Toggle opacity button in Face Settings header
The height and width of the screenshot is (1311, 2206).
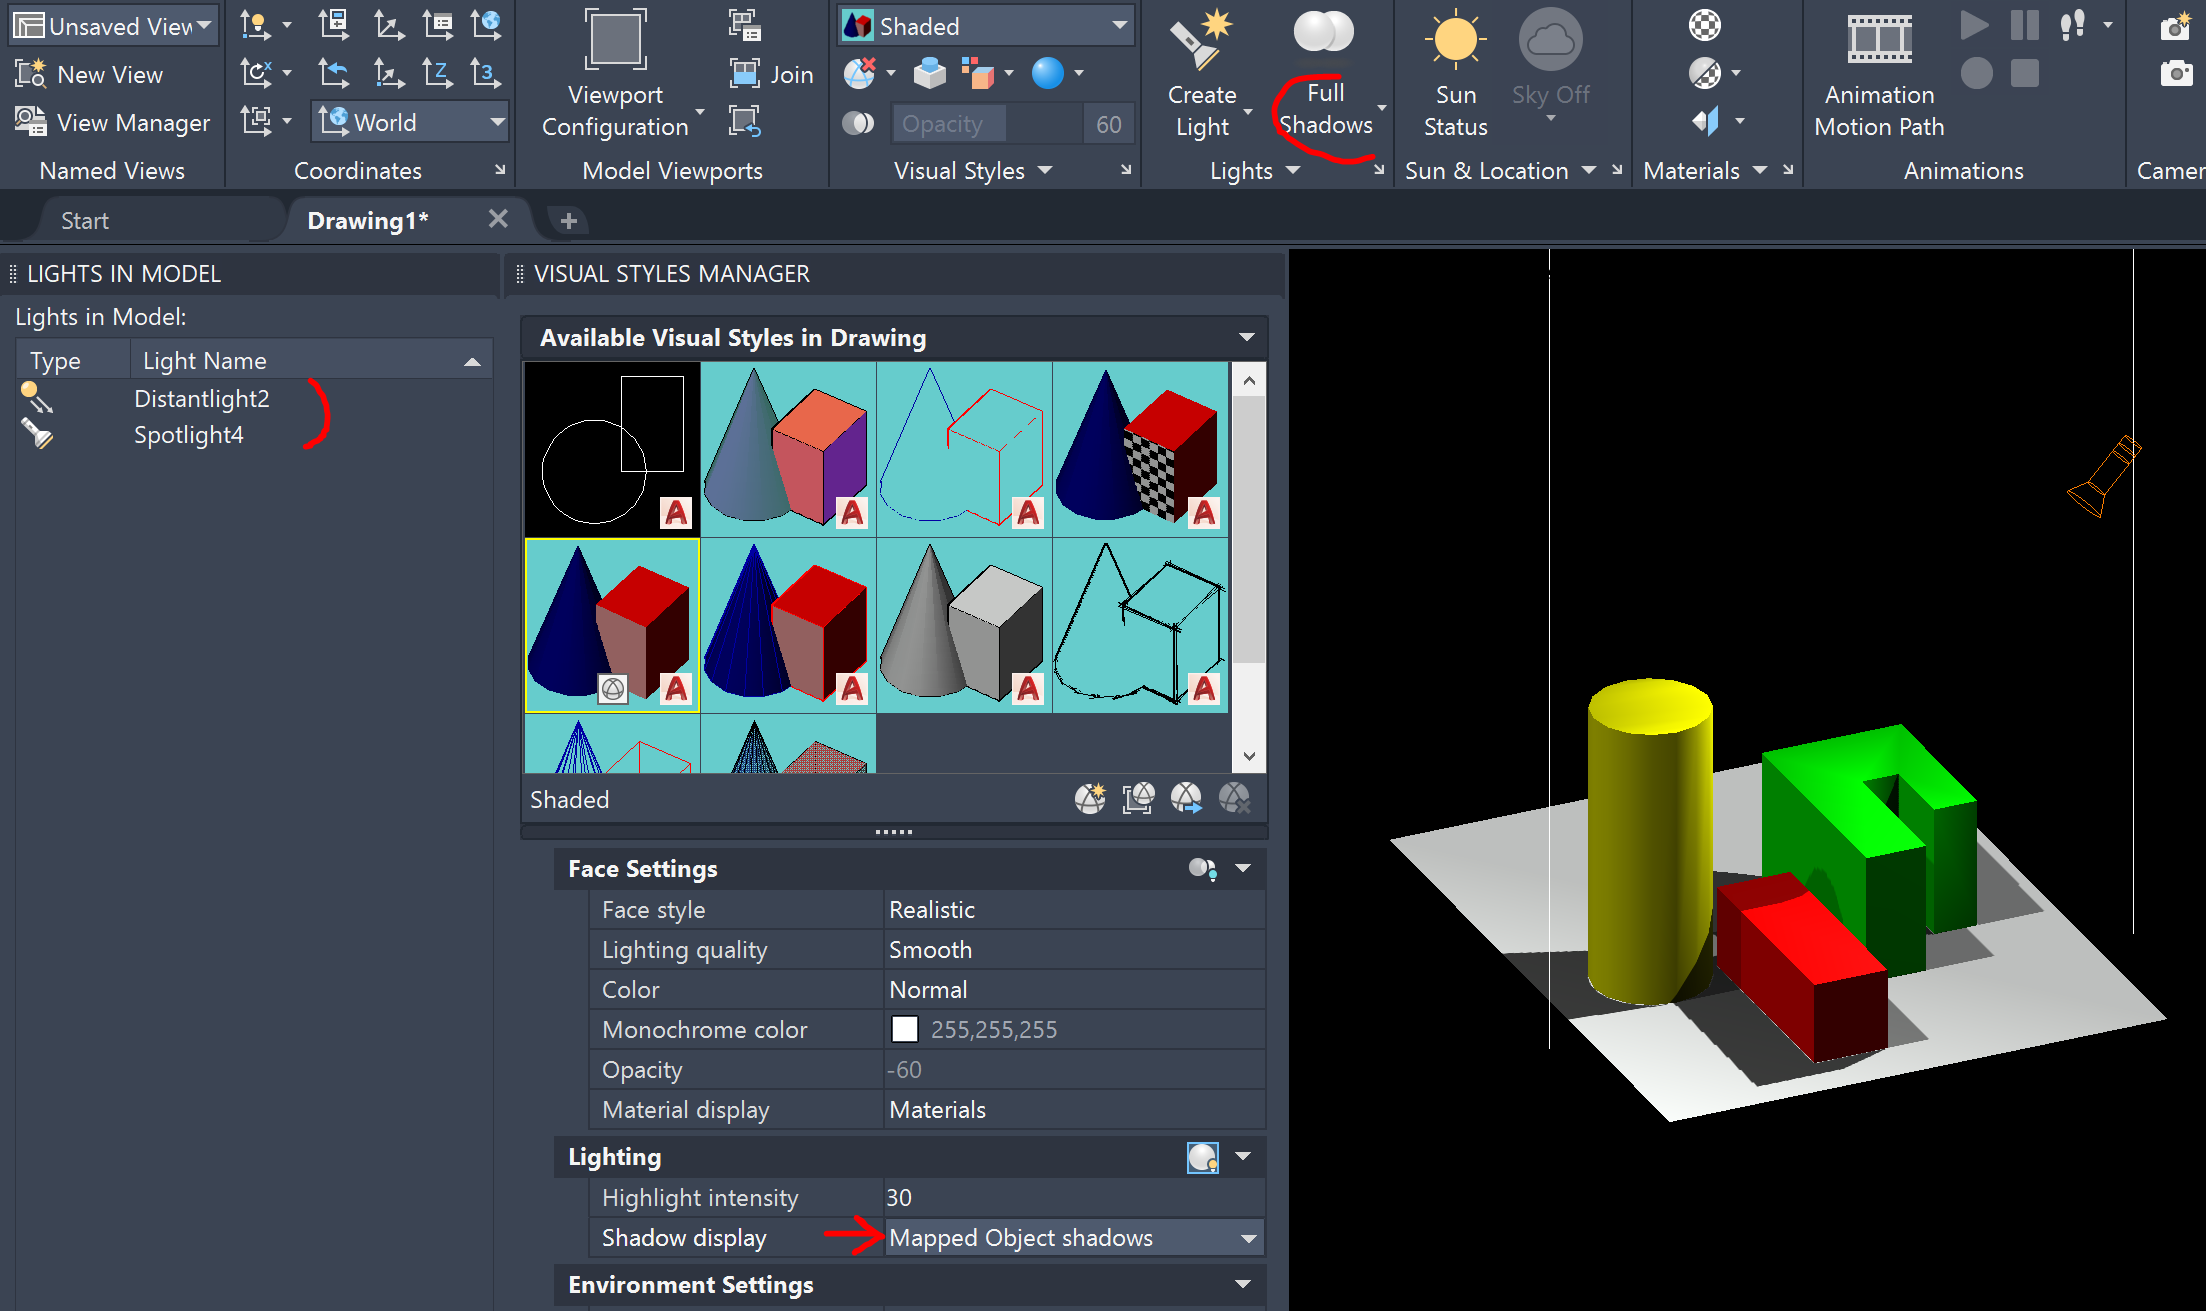coord(1202,869)
